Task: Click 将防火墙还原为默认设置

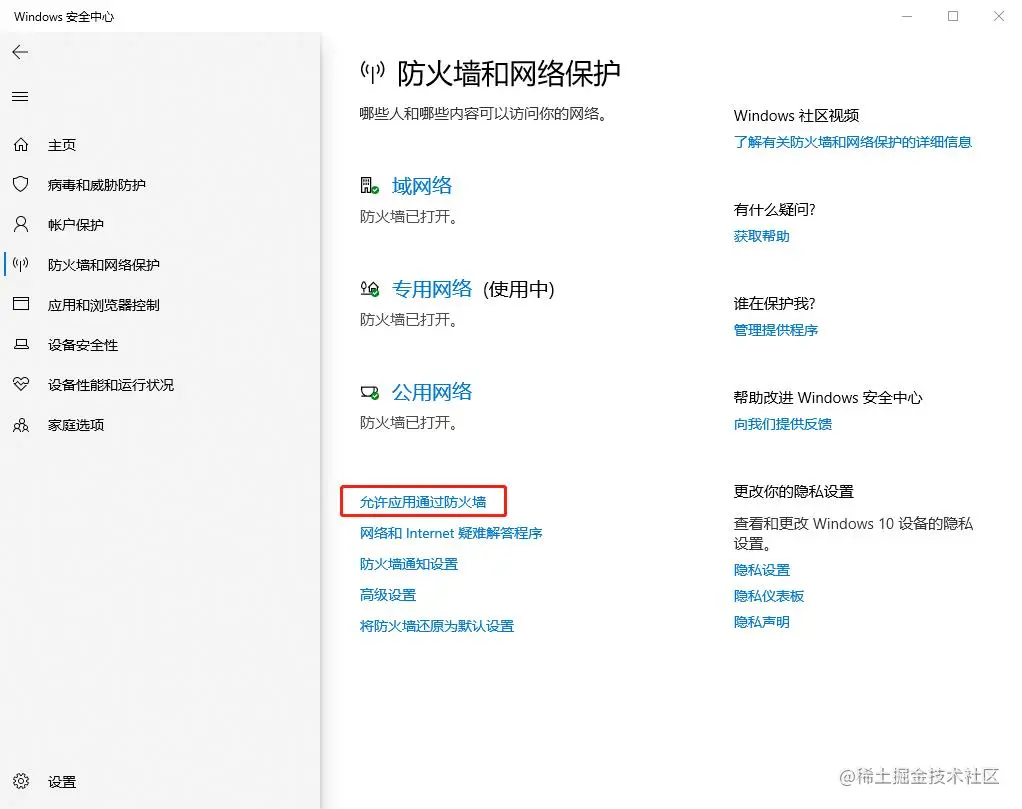Action: (437, 626)
